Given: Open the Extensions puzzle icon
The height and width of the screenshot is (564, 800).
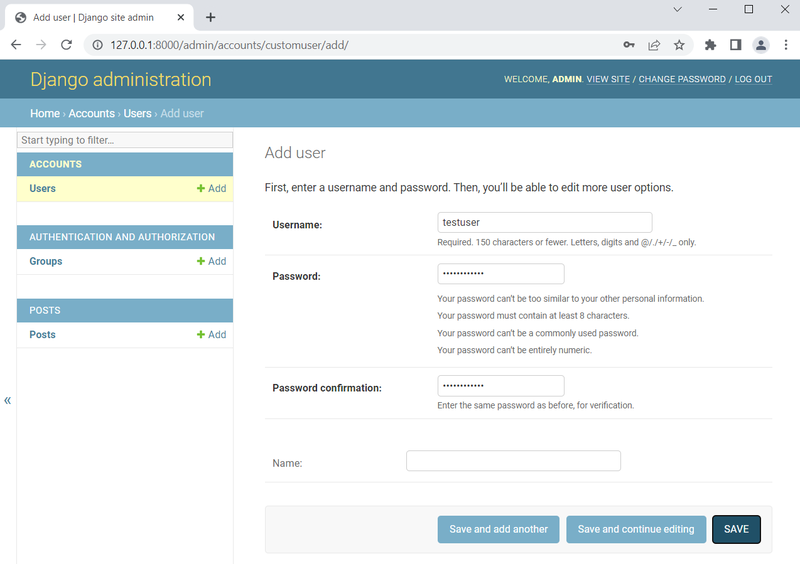Looking at the screenshot, I should [x=710, y=45].
